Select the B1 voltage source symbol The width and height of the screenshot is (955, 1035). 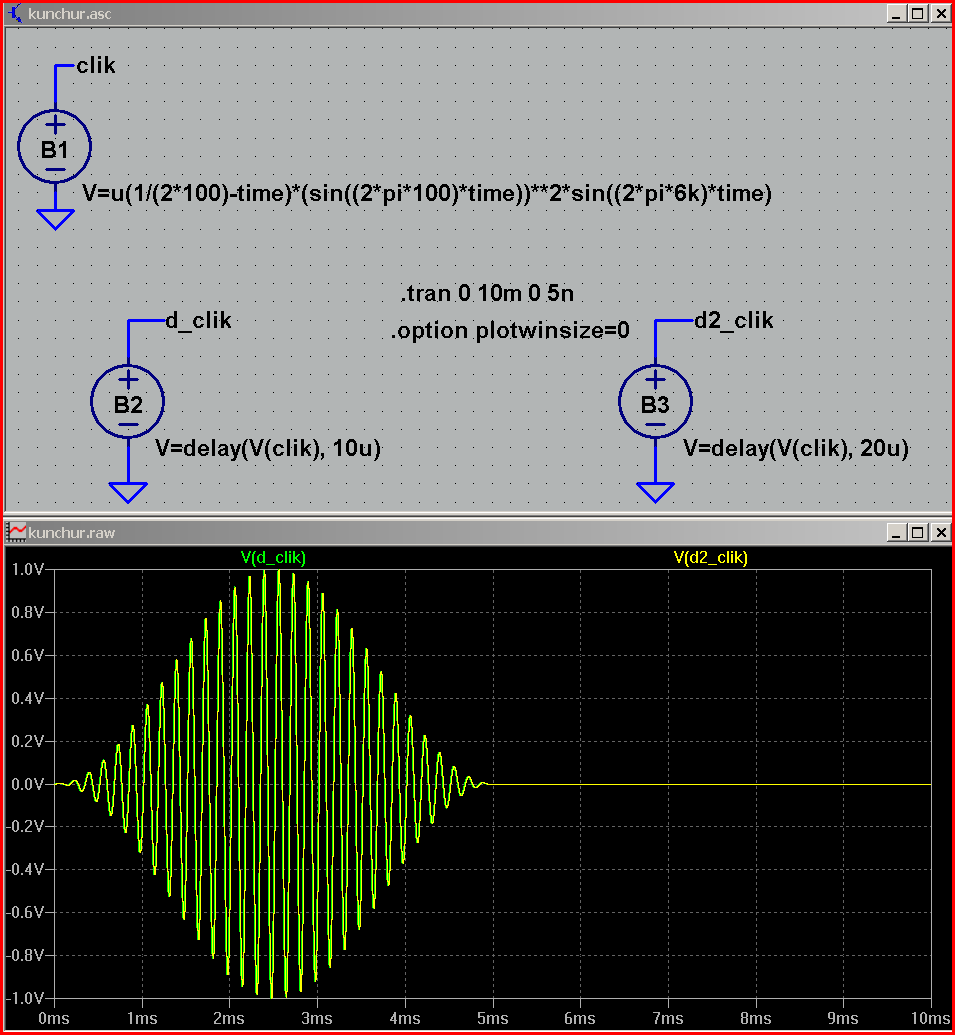coord(55,147)
